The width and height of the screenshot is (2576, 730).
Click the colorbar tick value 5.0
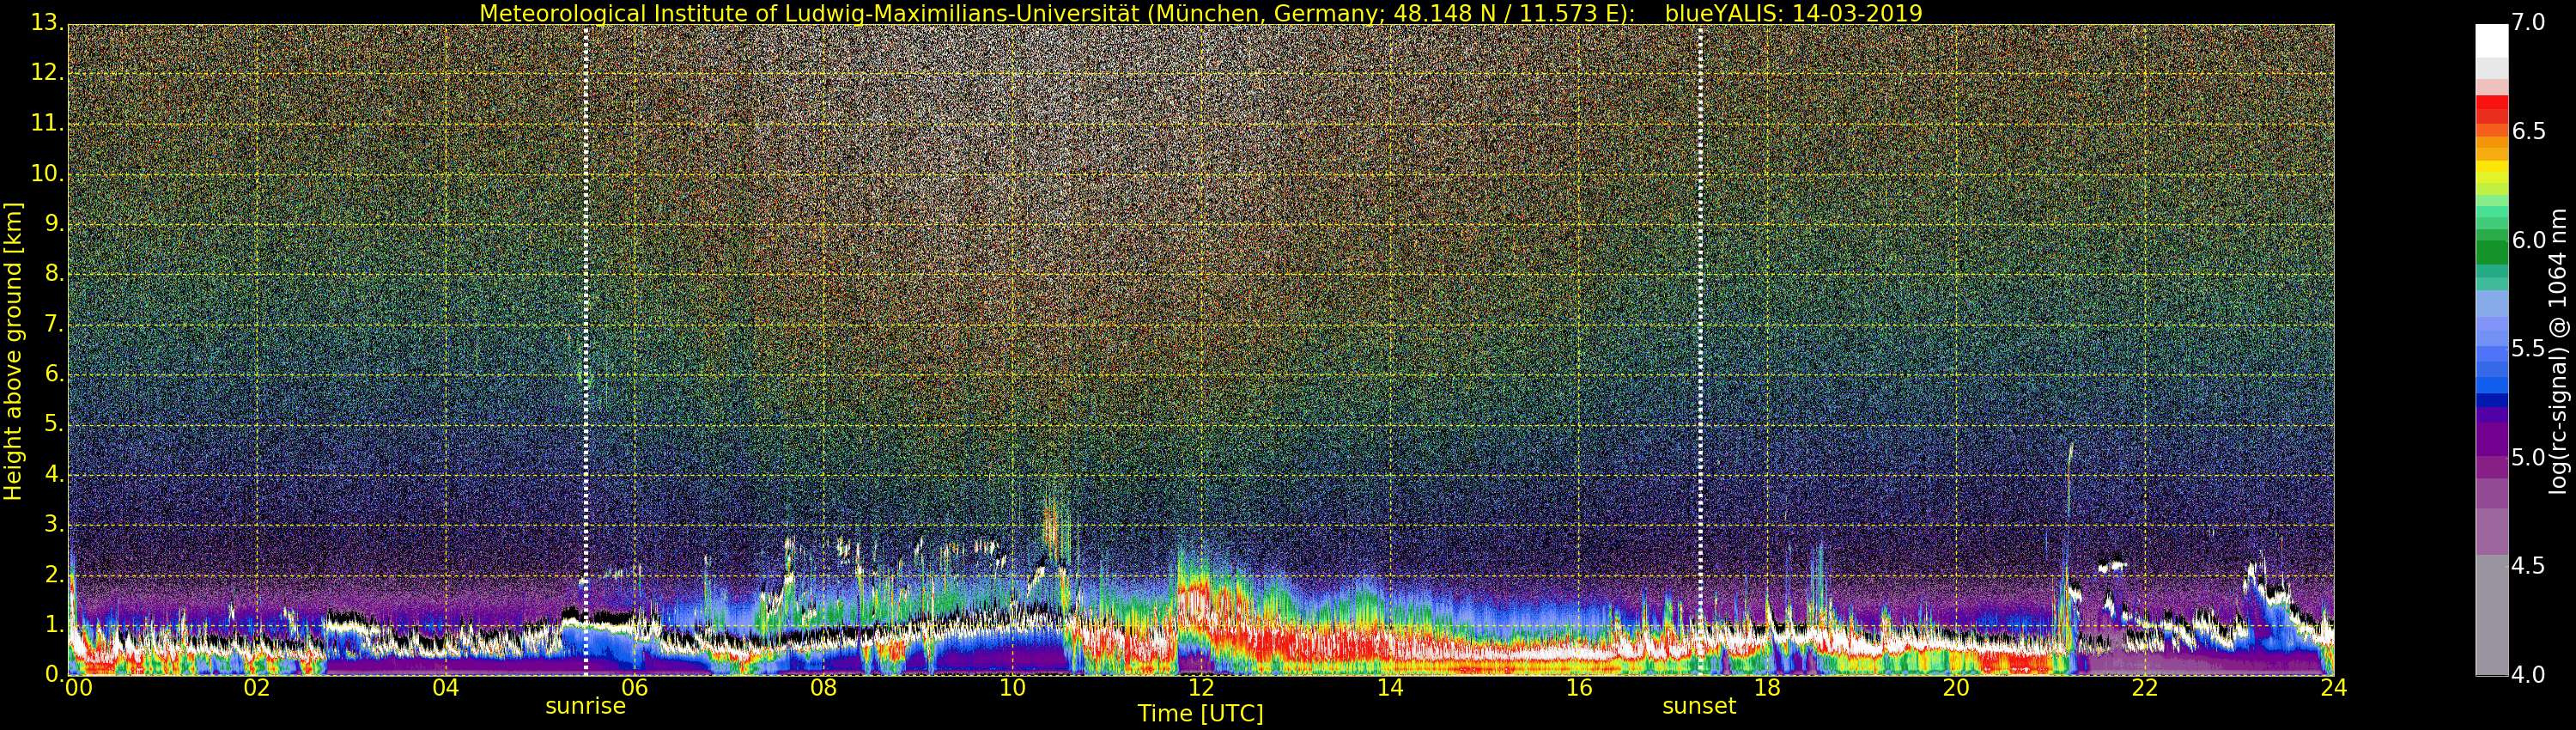[x=2528, y=457]
